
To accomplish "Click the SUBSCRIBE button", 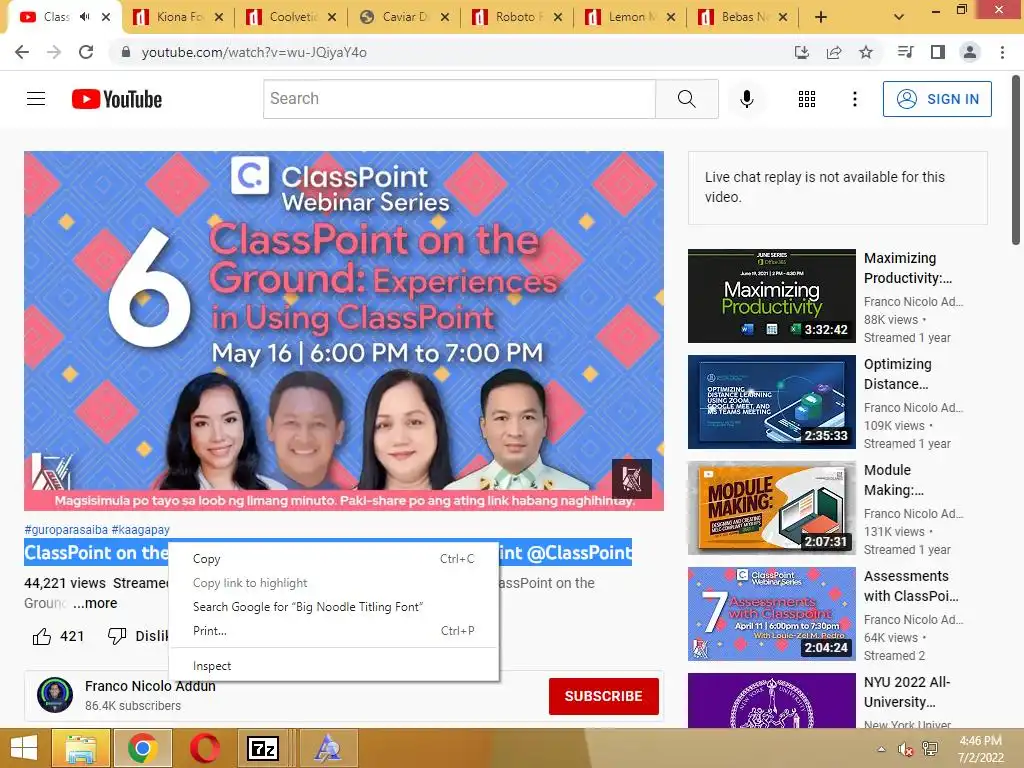I will coord(603,696).
